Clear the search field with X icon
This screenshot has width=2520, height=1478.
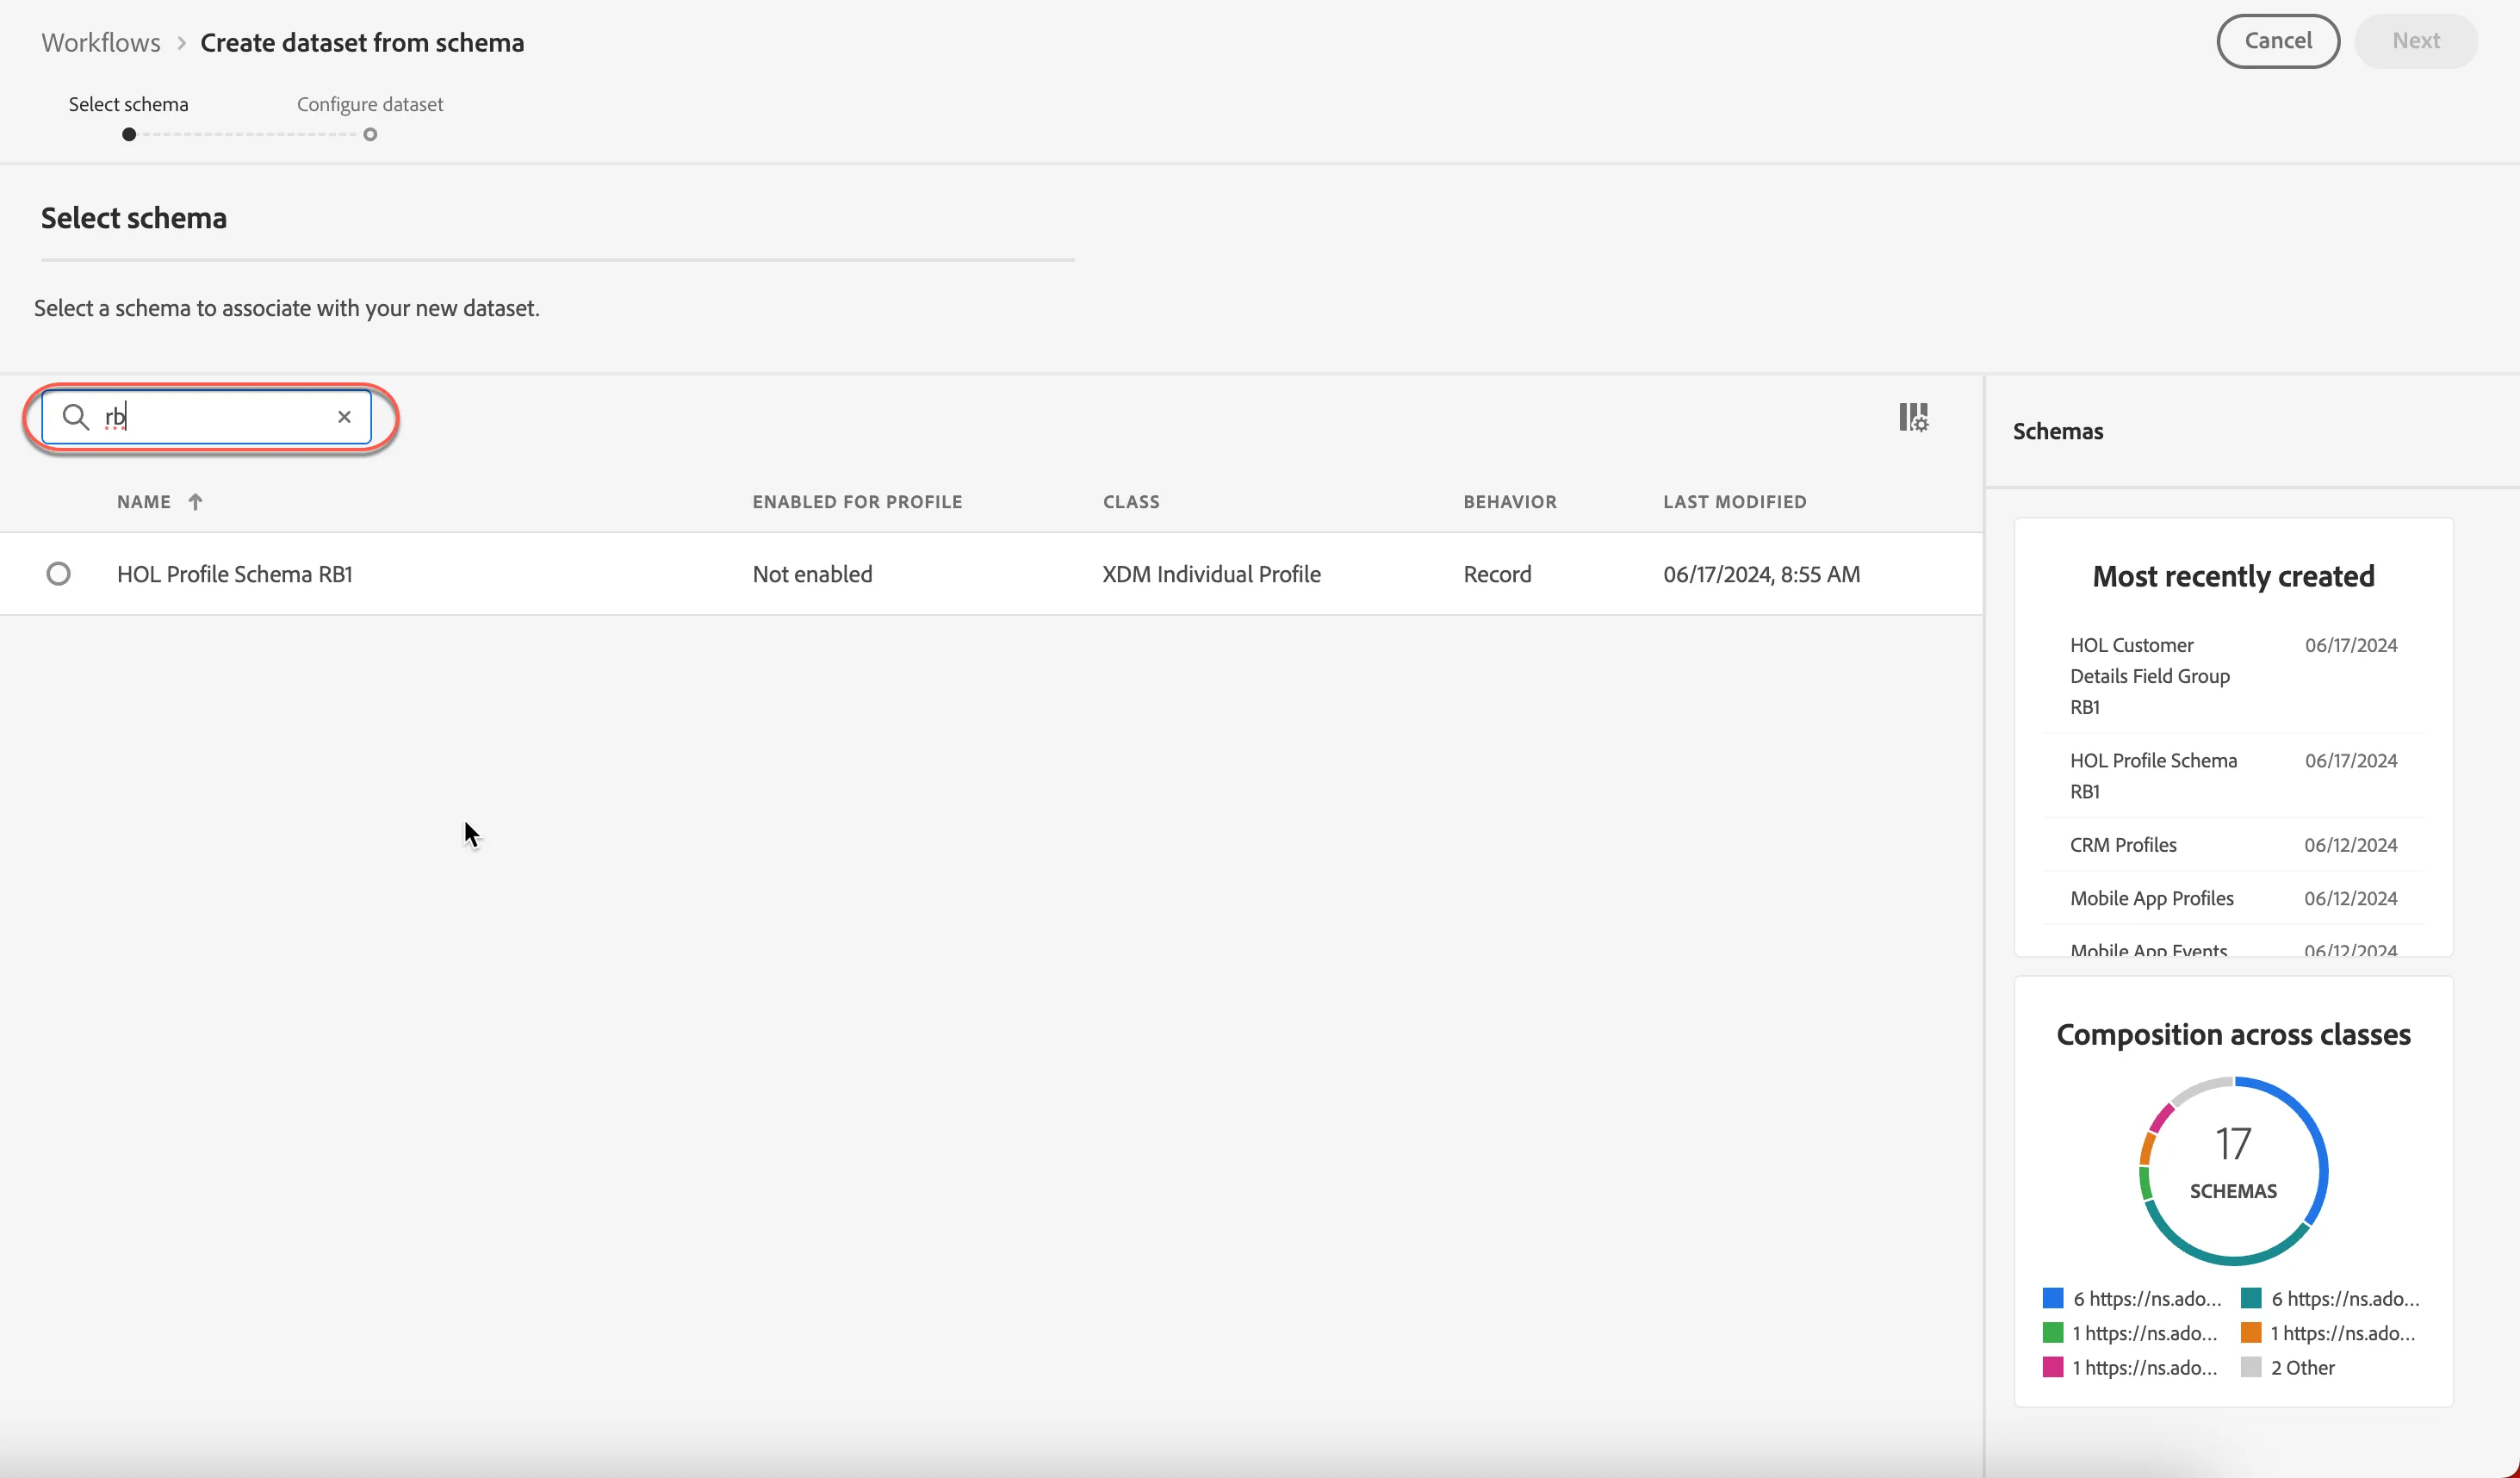(x=344, y=417)
